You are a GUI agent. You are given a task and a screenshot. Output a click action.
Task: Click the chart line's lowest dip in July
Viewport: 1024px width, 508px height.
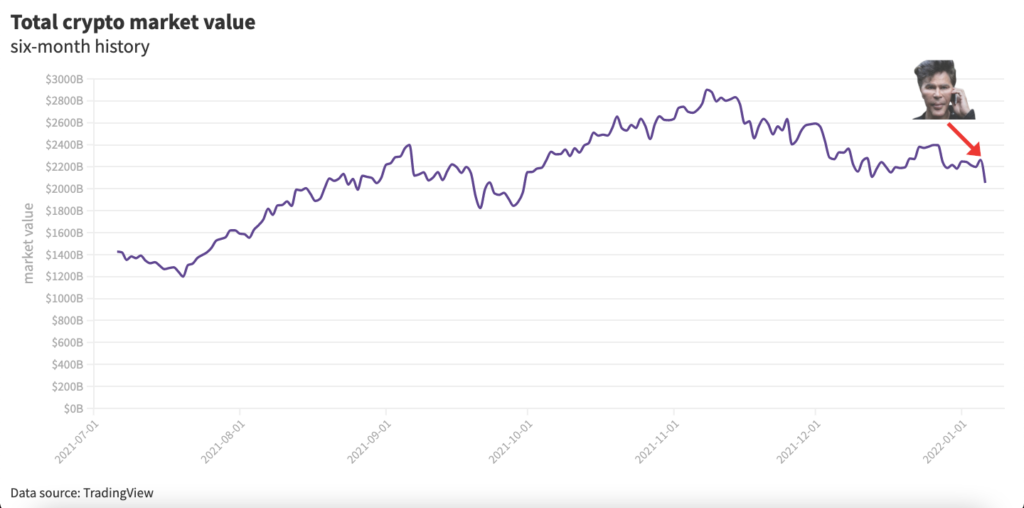tap(182, 276)
